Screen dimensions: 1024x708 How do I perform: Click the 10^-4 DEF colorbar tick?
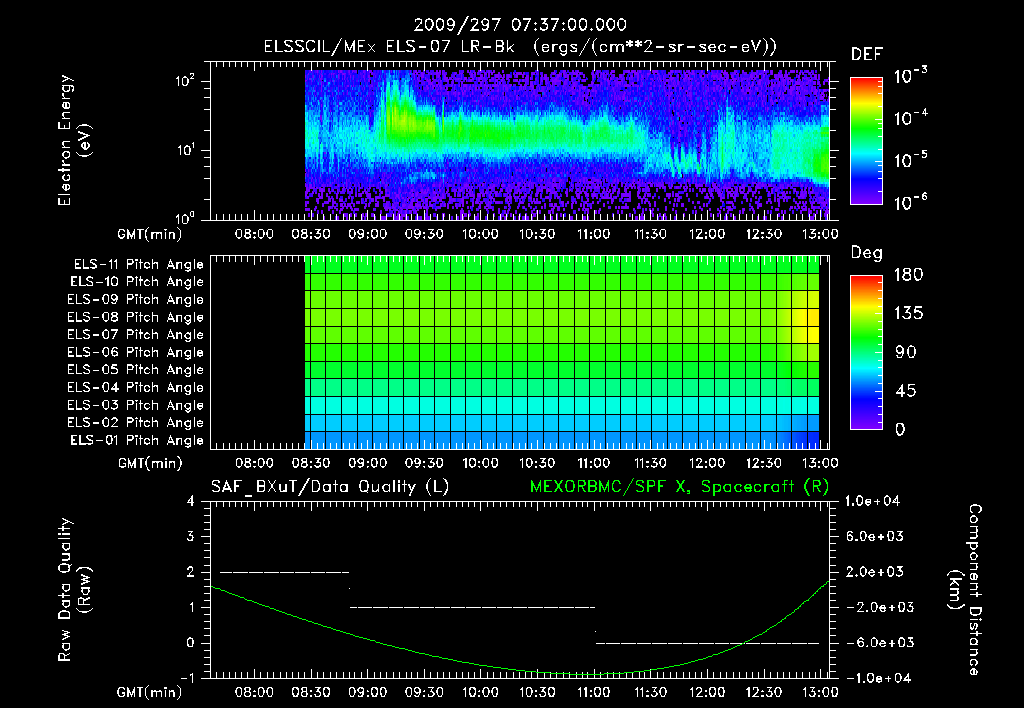click(910, 118)
